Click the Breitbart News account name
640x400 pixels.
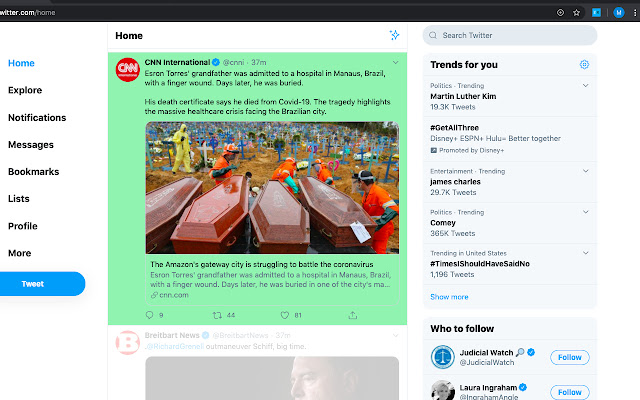(172, 336)
